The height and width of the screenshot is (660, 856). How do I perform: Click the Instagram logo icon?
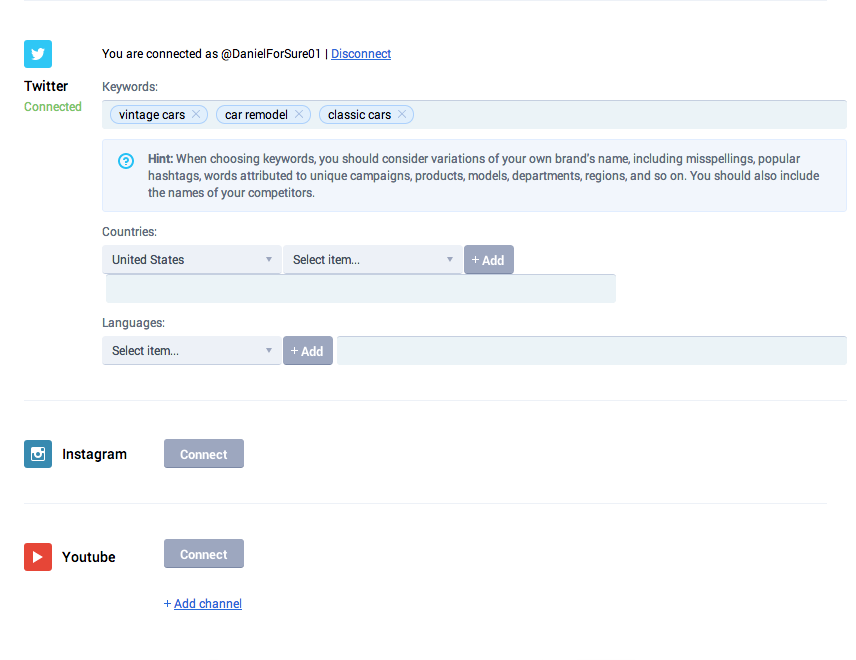[x=37, y=453]
